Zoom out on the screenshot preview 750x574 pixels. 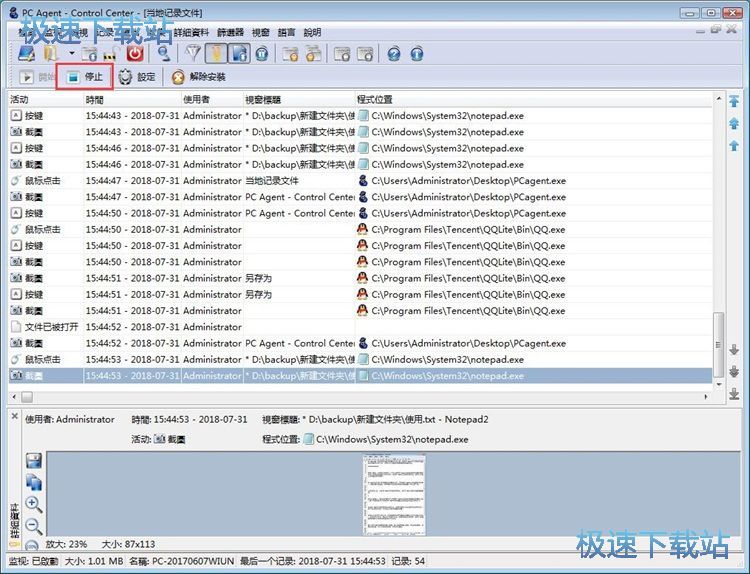33,526
